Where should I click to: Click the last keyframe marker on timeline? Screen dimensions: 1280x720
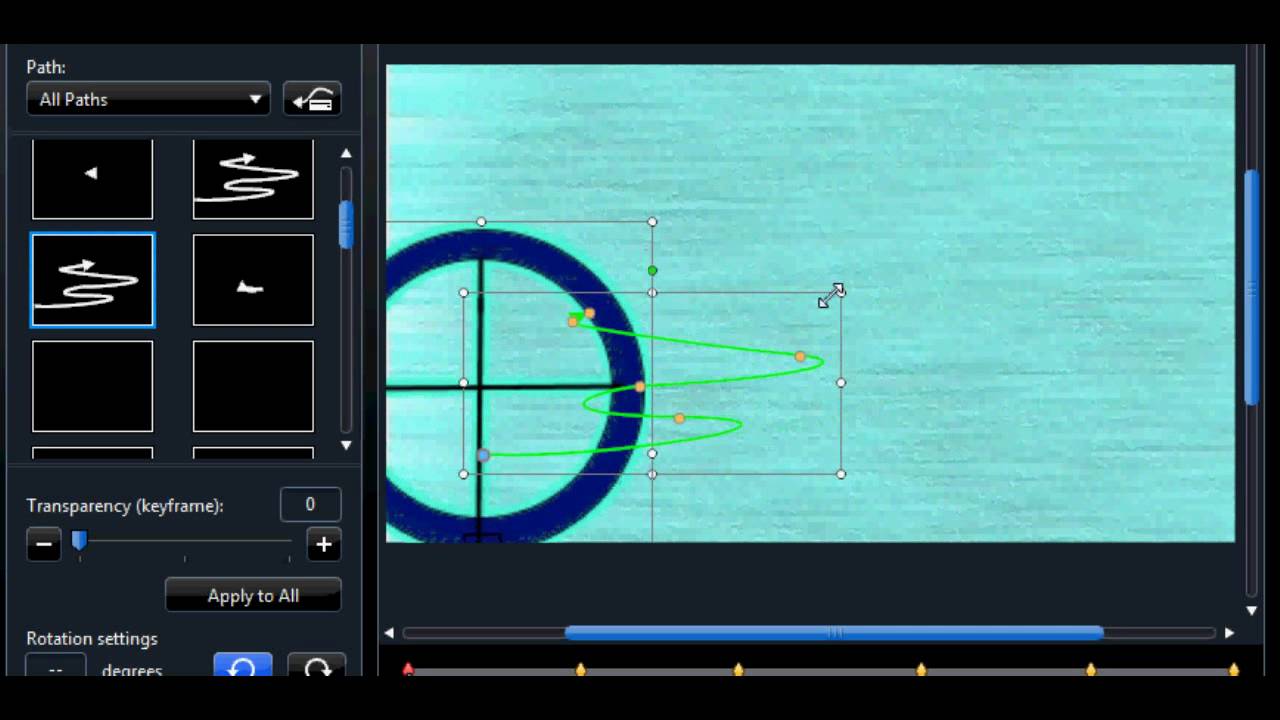[x=1234, y=669]
